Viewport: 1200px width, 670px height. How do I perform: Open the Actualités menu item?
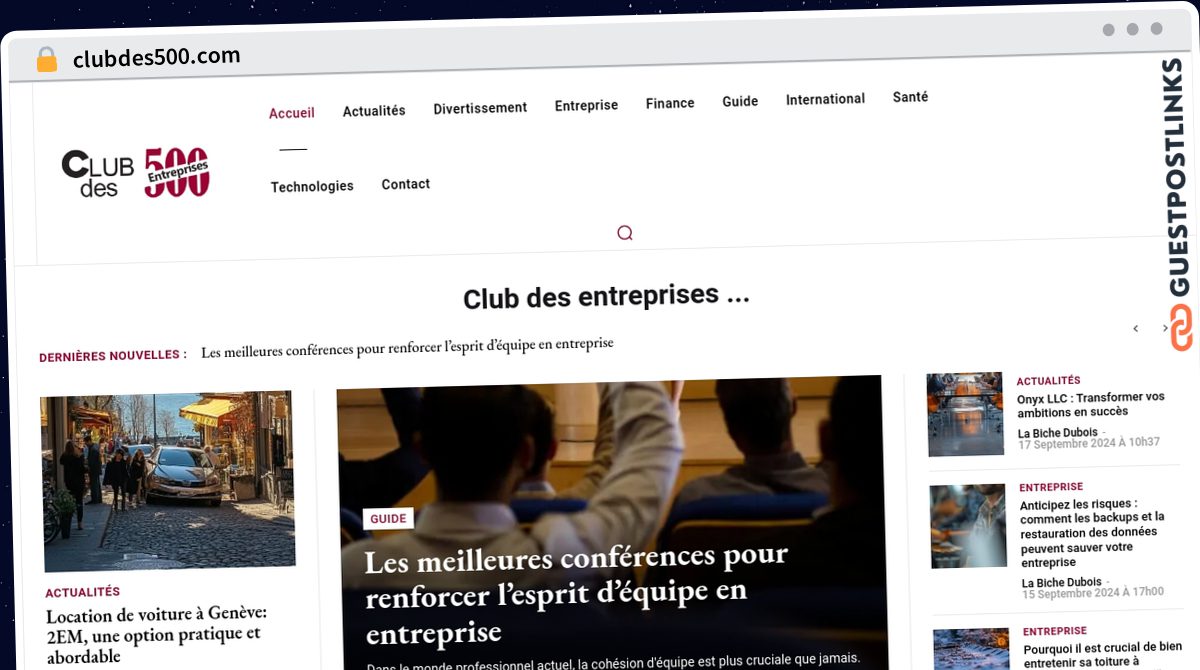(374, 111)
